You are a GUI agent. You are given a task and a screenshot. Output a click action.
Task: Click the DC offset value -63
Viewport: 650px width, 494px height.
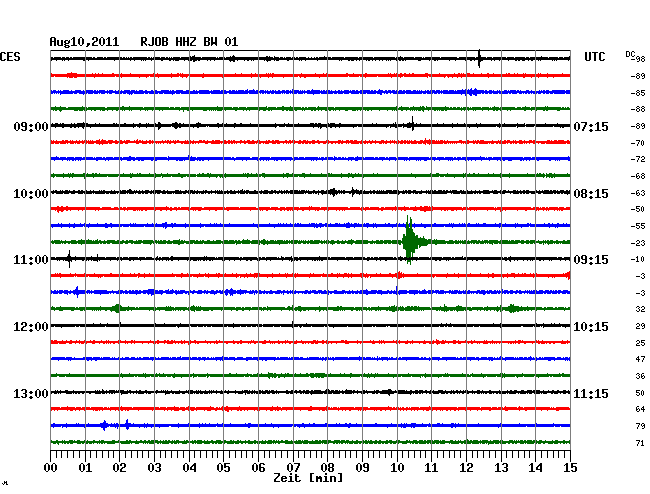pos(638,193)
